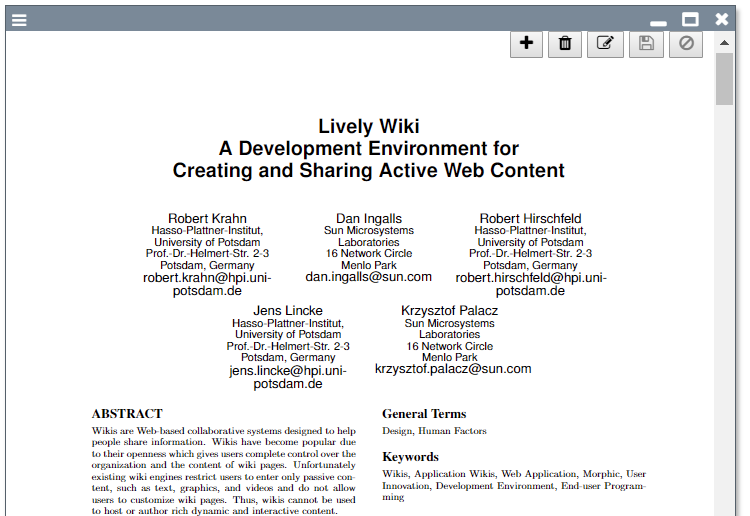The height and width of the screenshot is (516, 750).
Task: Click the cancel (circle-slash) button
Action: pyautogui.click(x=686, y=43)
